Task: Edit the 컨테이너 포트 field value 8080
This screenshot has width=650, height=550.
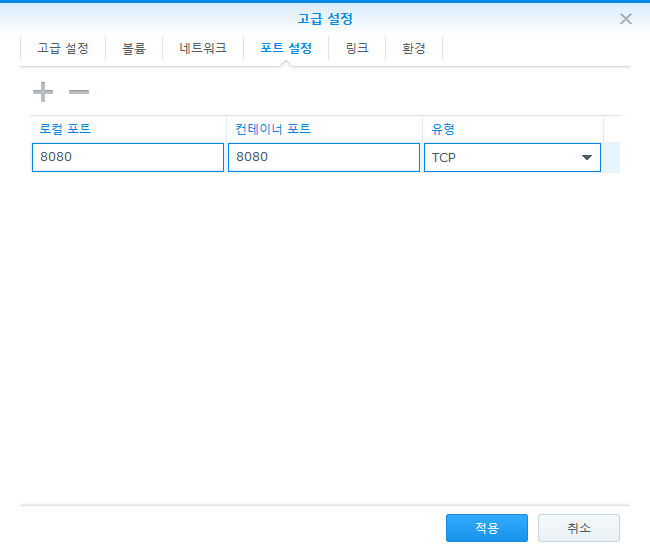Action: (x=324, y=157)
